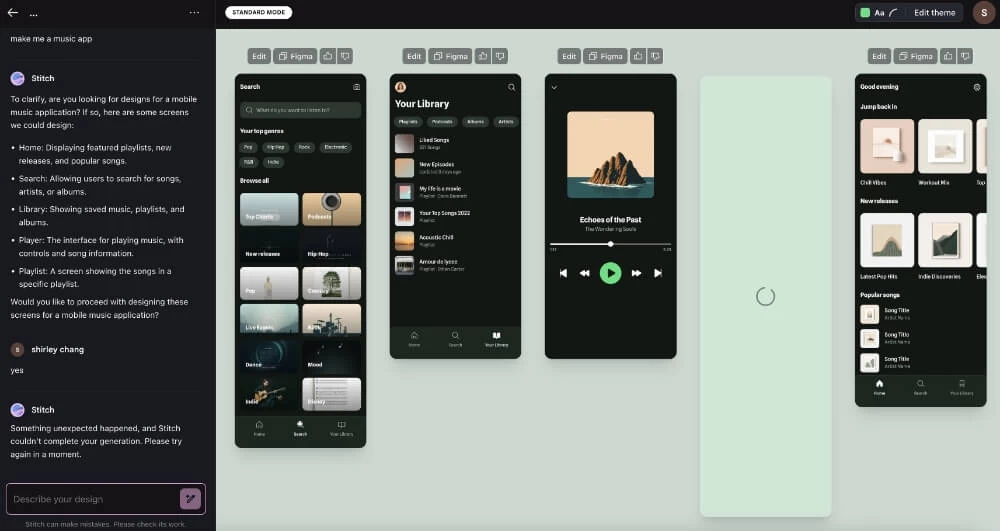Image resolution: width=1000 pixels, height=531 pixels.
Task: Click the magnifier icon in Your Library header
Action: [511, 87]
